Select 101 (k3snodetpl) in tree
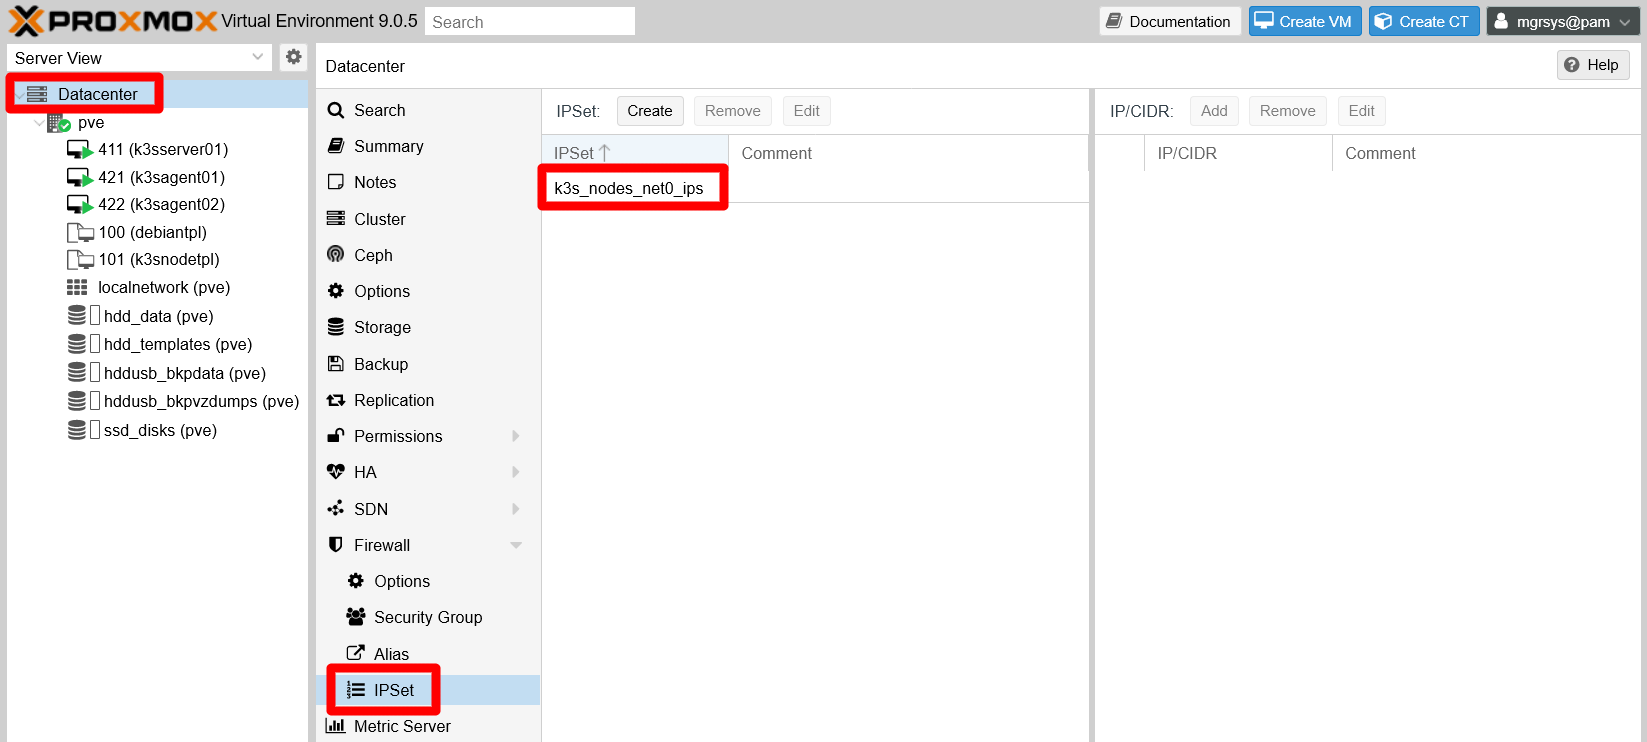 click(x=159, y=259)
